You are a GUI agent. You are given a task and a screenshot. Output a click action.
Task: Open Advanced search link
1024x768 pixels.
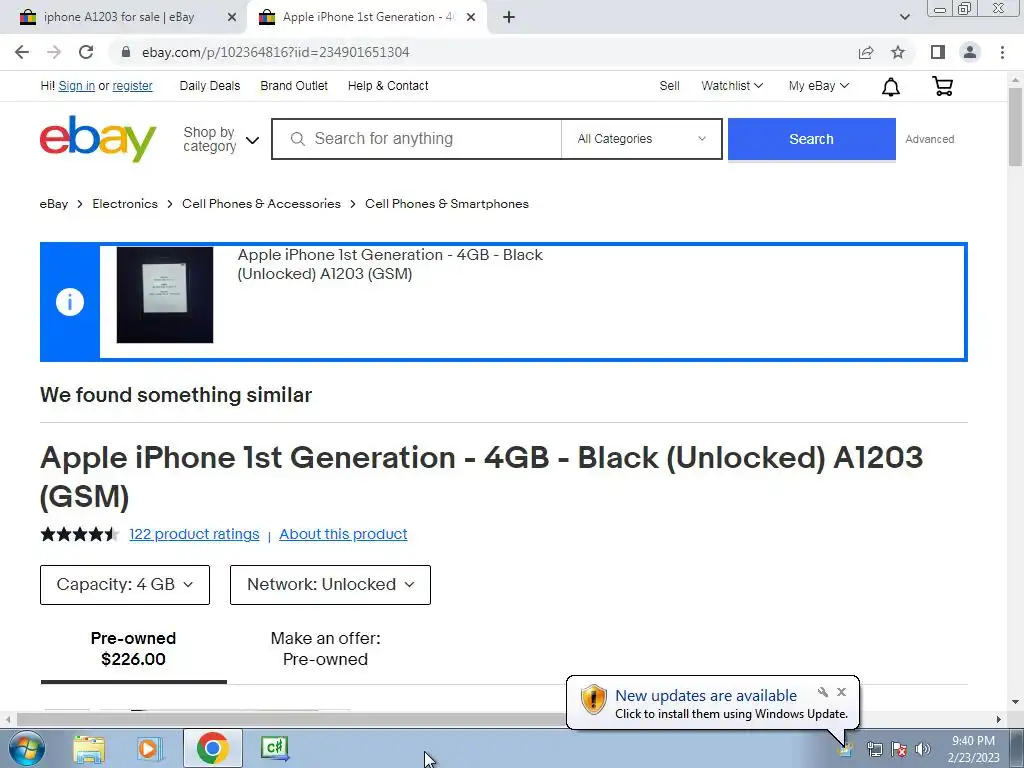929,139
